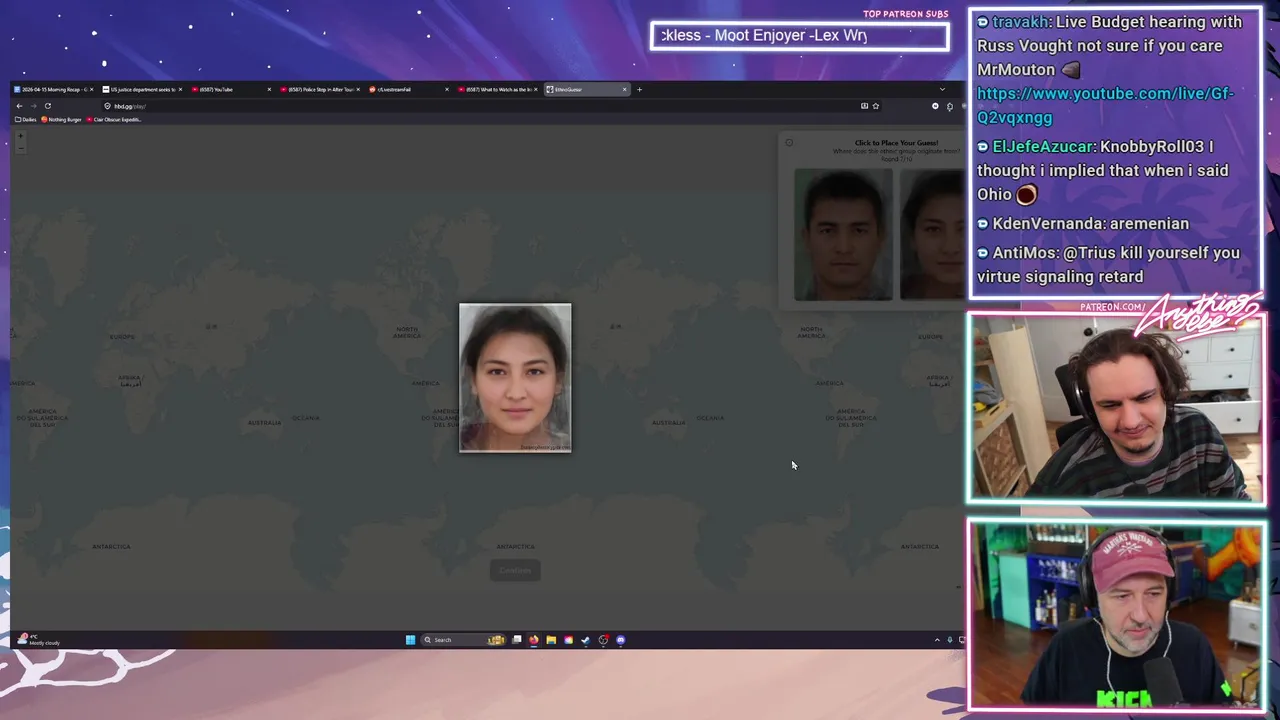This screenshot has width=1280, height=720.
Task: Switch to the (6587) YouTube tab
Action: coord(232,89)
